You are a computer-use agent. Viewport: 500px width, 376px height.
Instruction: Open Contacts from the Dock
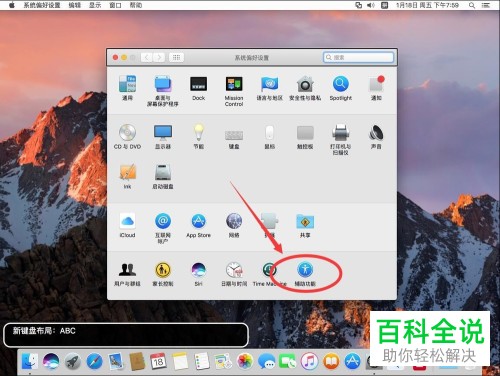pyautogui.click(x=137, y=361)
